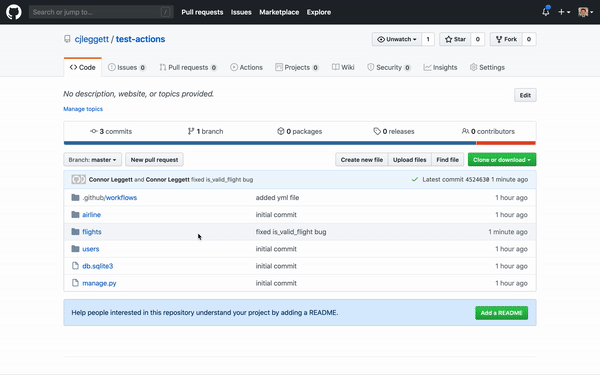Focus the Search or jump to field
Image resolution: width=600 pixels, height=375 pixels.
pos(101,12)
